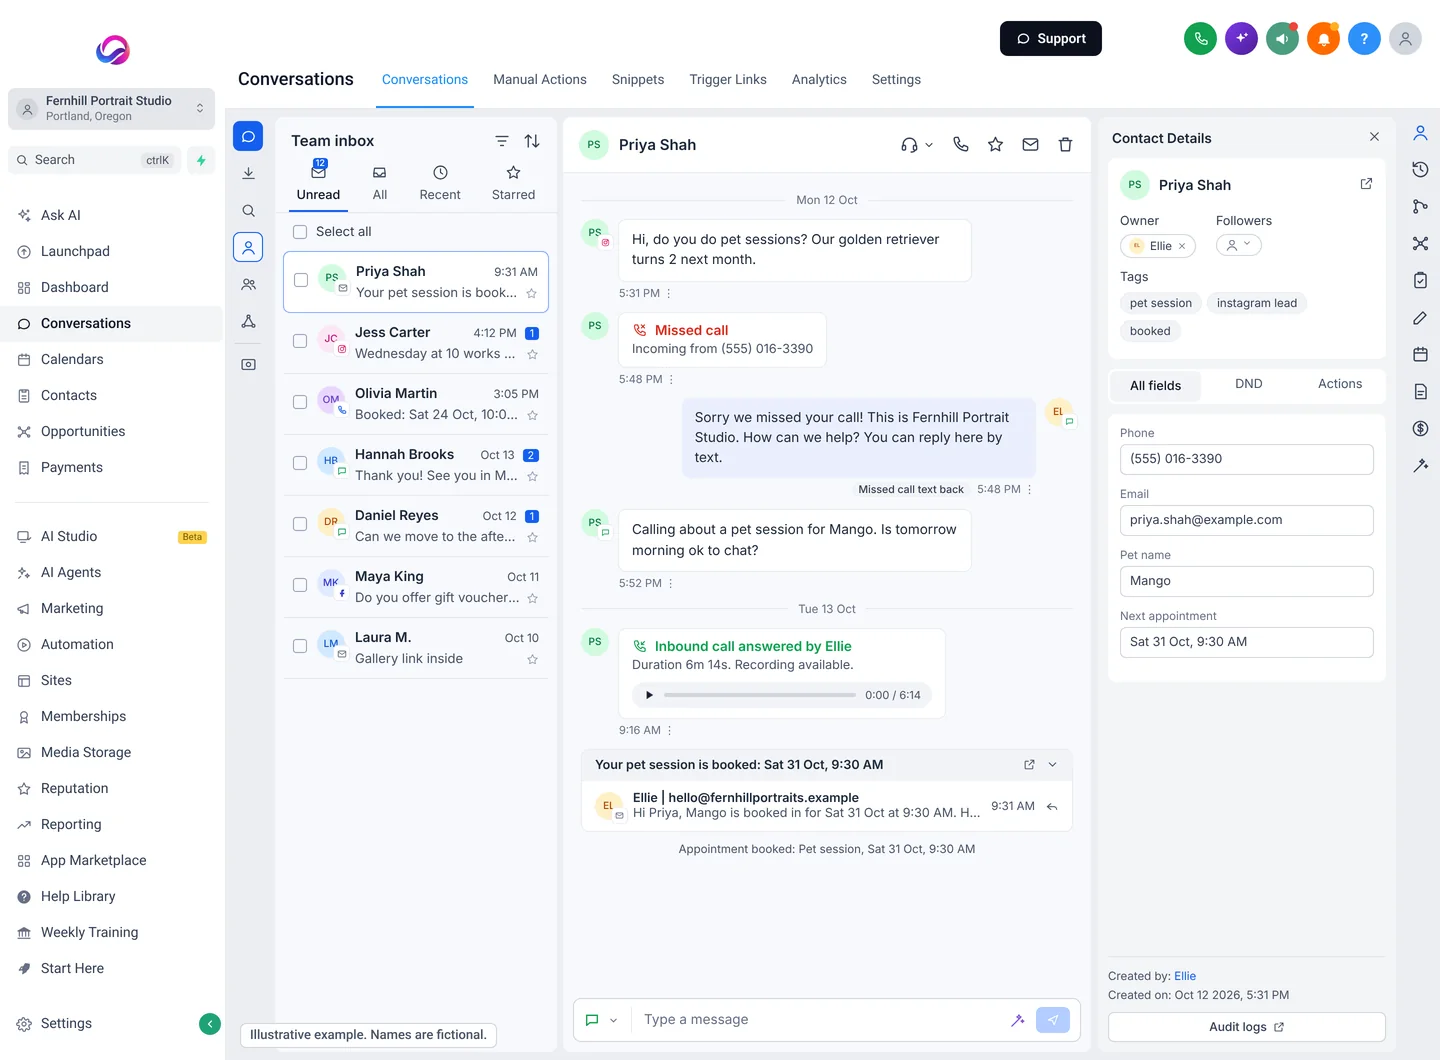Click the Support button

[x=1051, y=39]
